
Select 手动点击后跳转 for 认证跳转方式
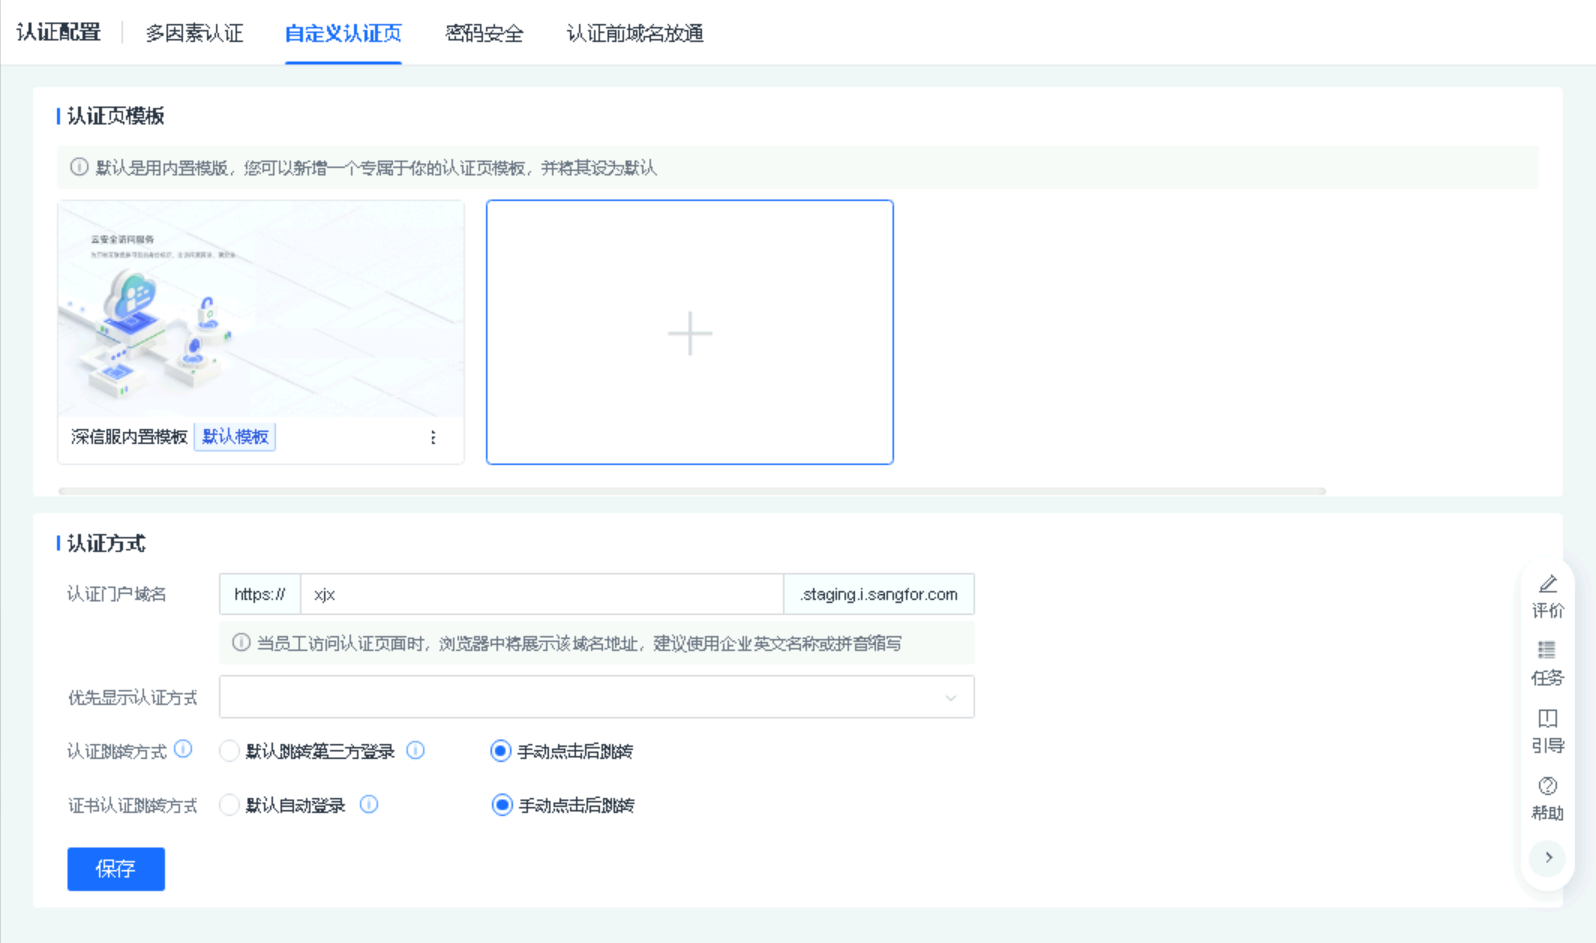tap(501, 751)
